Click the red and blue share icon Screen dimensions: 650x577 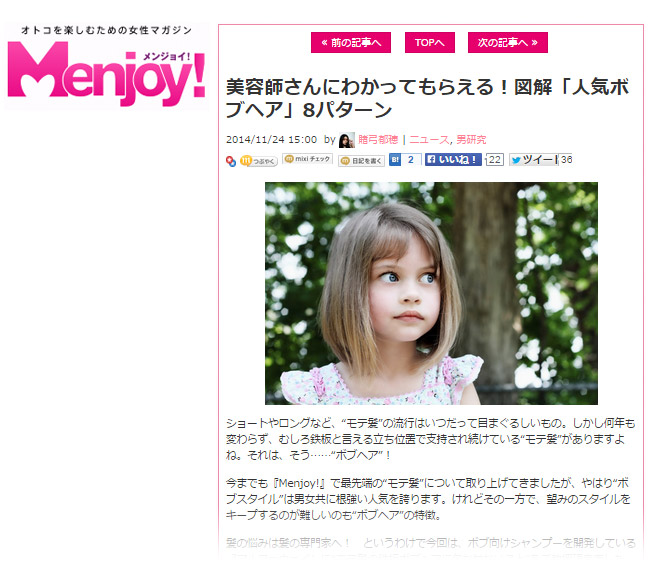point(231,161)
